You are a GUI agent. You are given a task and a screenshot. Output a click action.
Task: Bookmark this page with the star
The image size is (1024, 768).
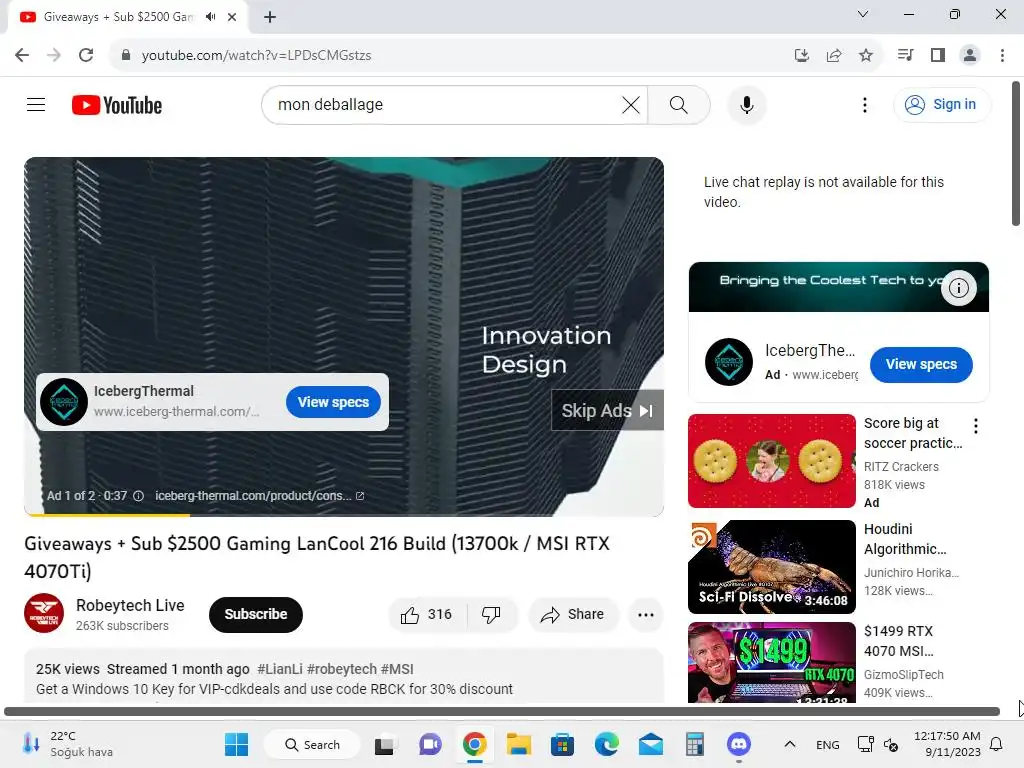coord(866,55)
